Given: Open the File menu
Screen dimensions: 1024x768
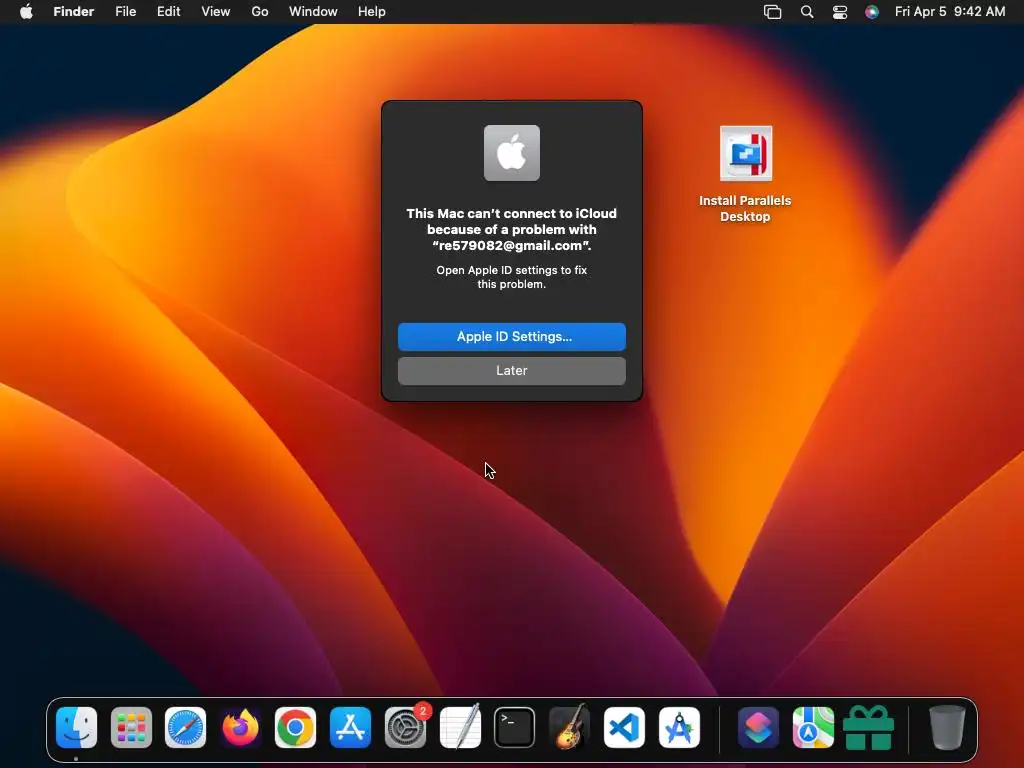Looking at the screenshot, I should [x=125, y=12].
